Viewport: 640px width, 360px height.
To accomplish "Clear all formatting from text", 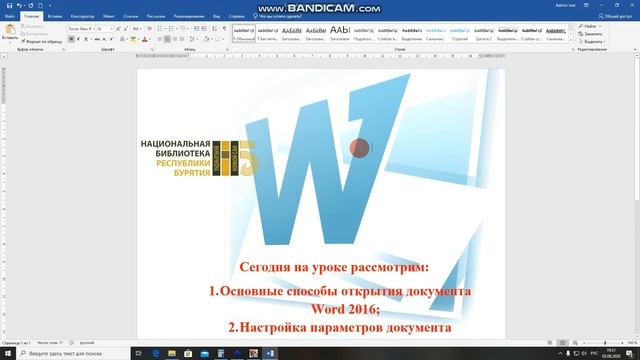I will (149, 29).
